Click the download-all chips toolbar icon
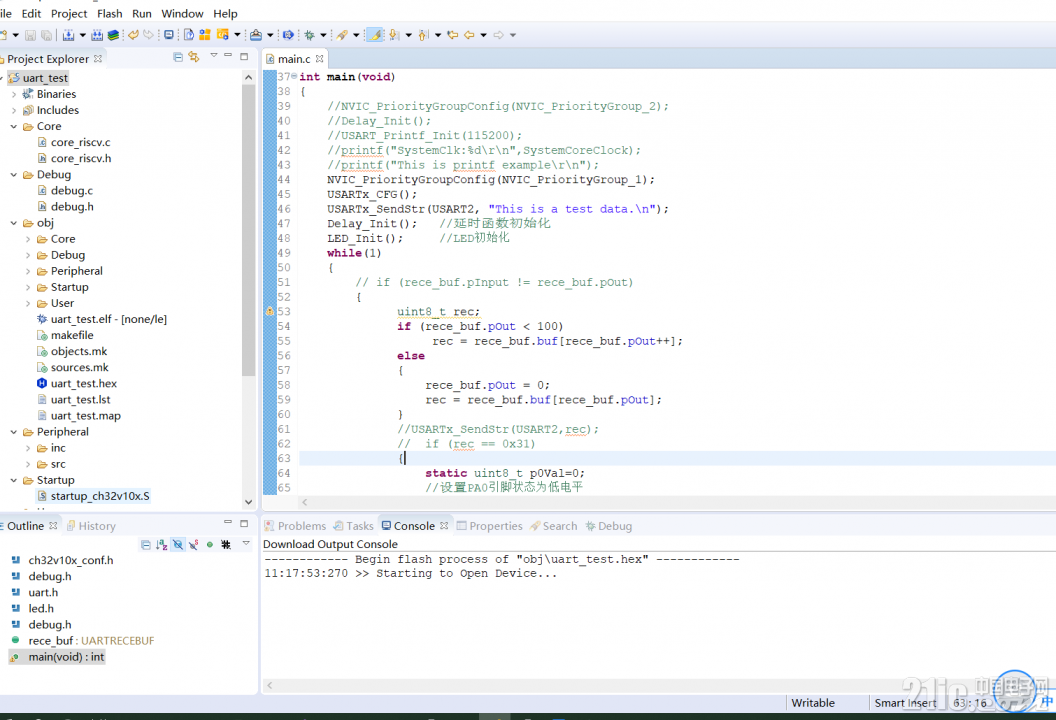1056x720 pixels. click(97, 35)
